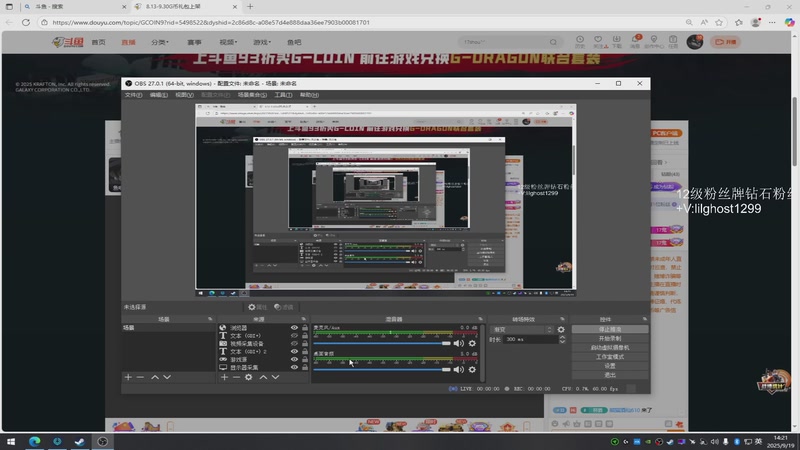Open the Douyu 关注 heart icon
Image resolution: width=800 pixels, height=450 pixels.
[x=598, y=42]
